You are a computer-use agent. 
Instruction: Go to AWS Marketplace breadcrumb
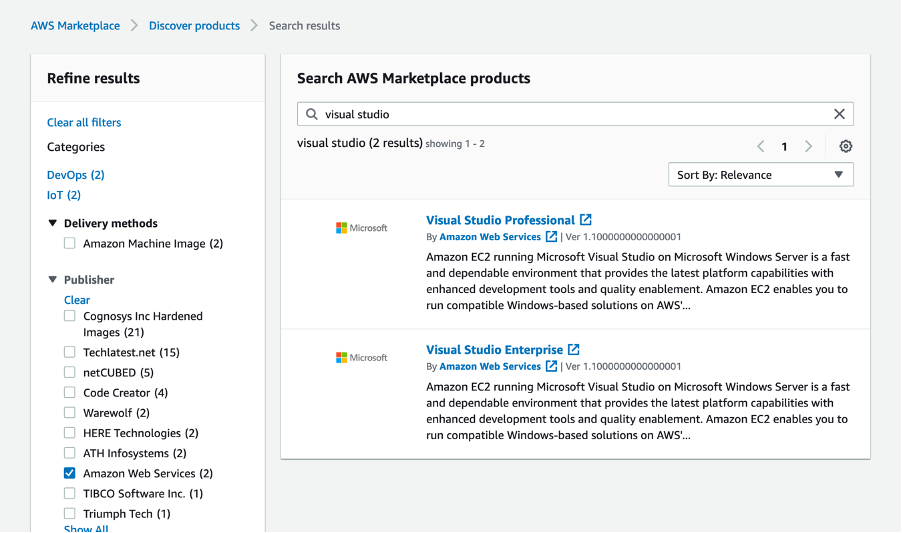pos(75,26)
